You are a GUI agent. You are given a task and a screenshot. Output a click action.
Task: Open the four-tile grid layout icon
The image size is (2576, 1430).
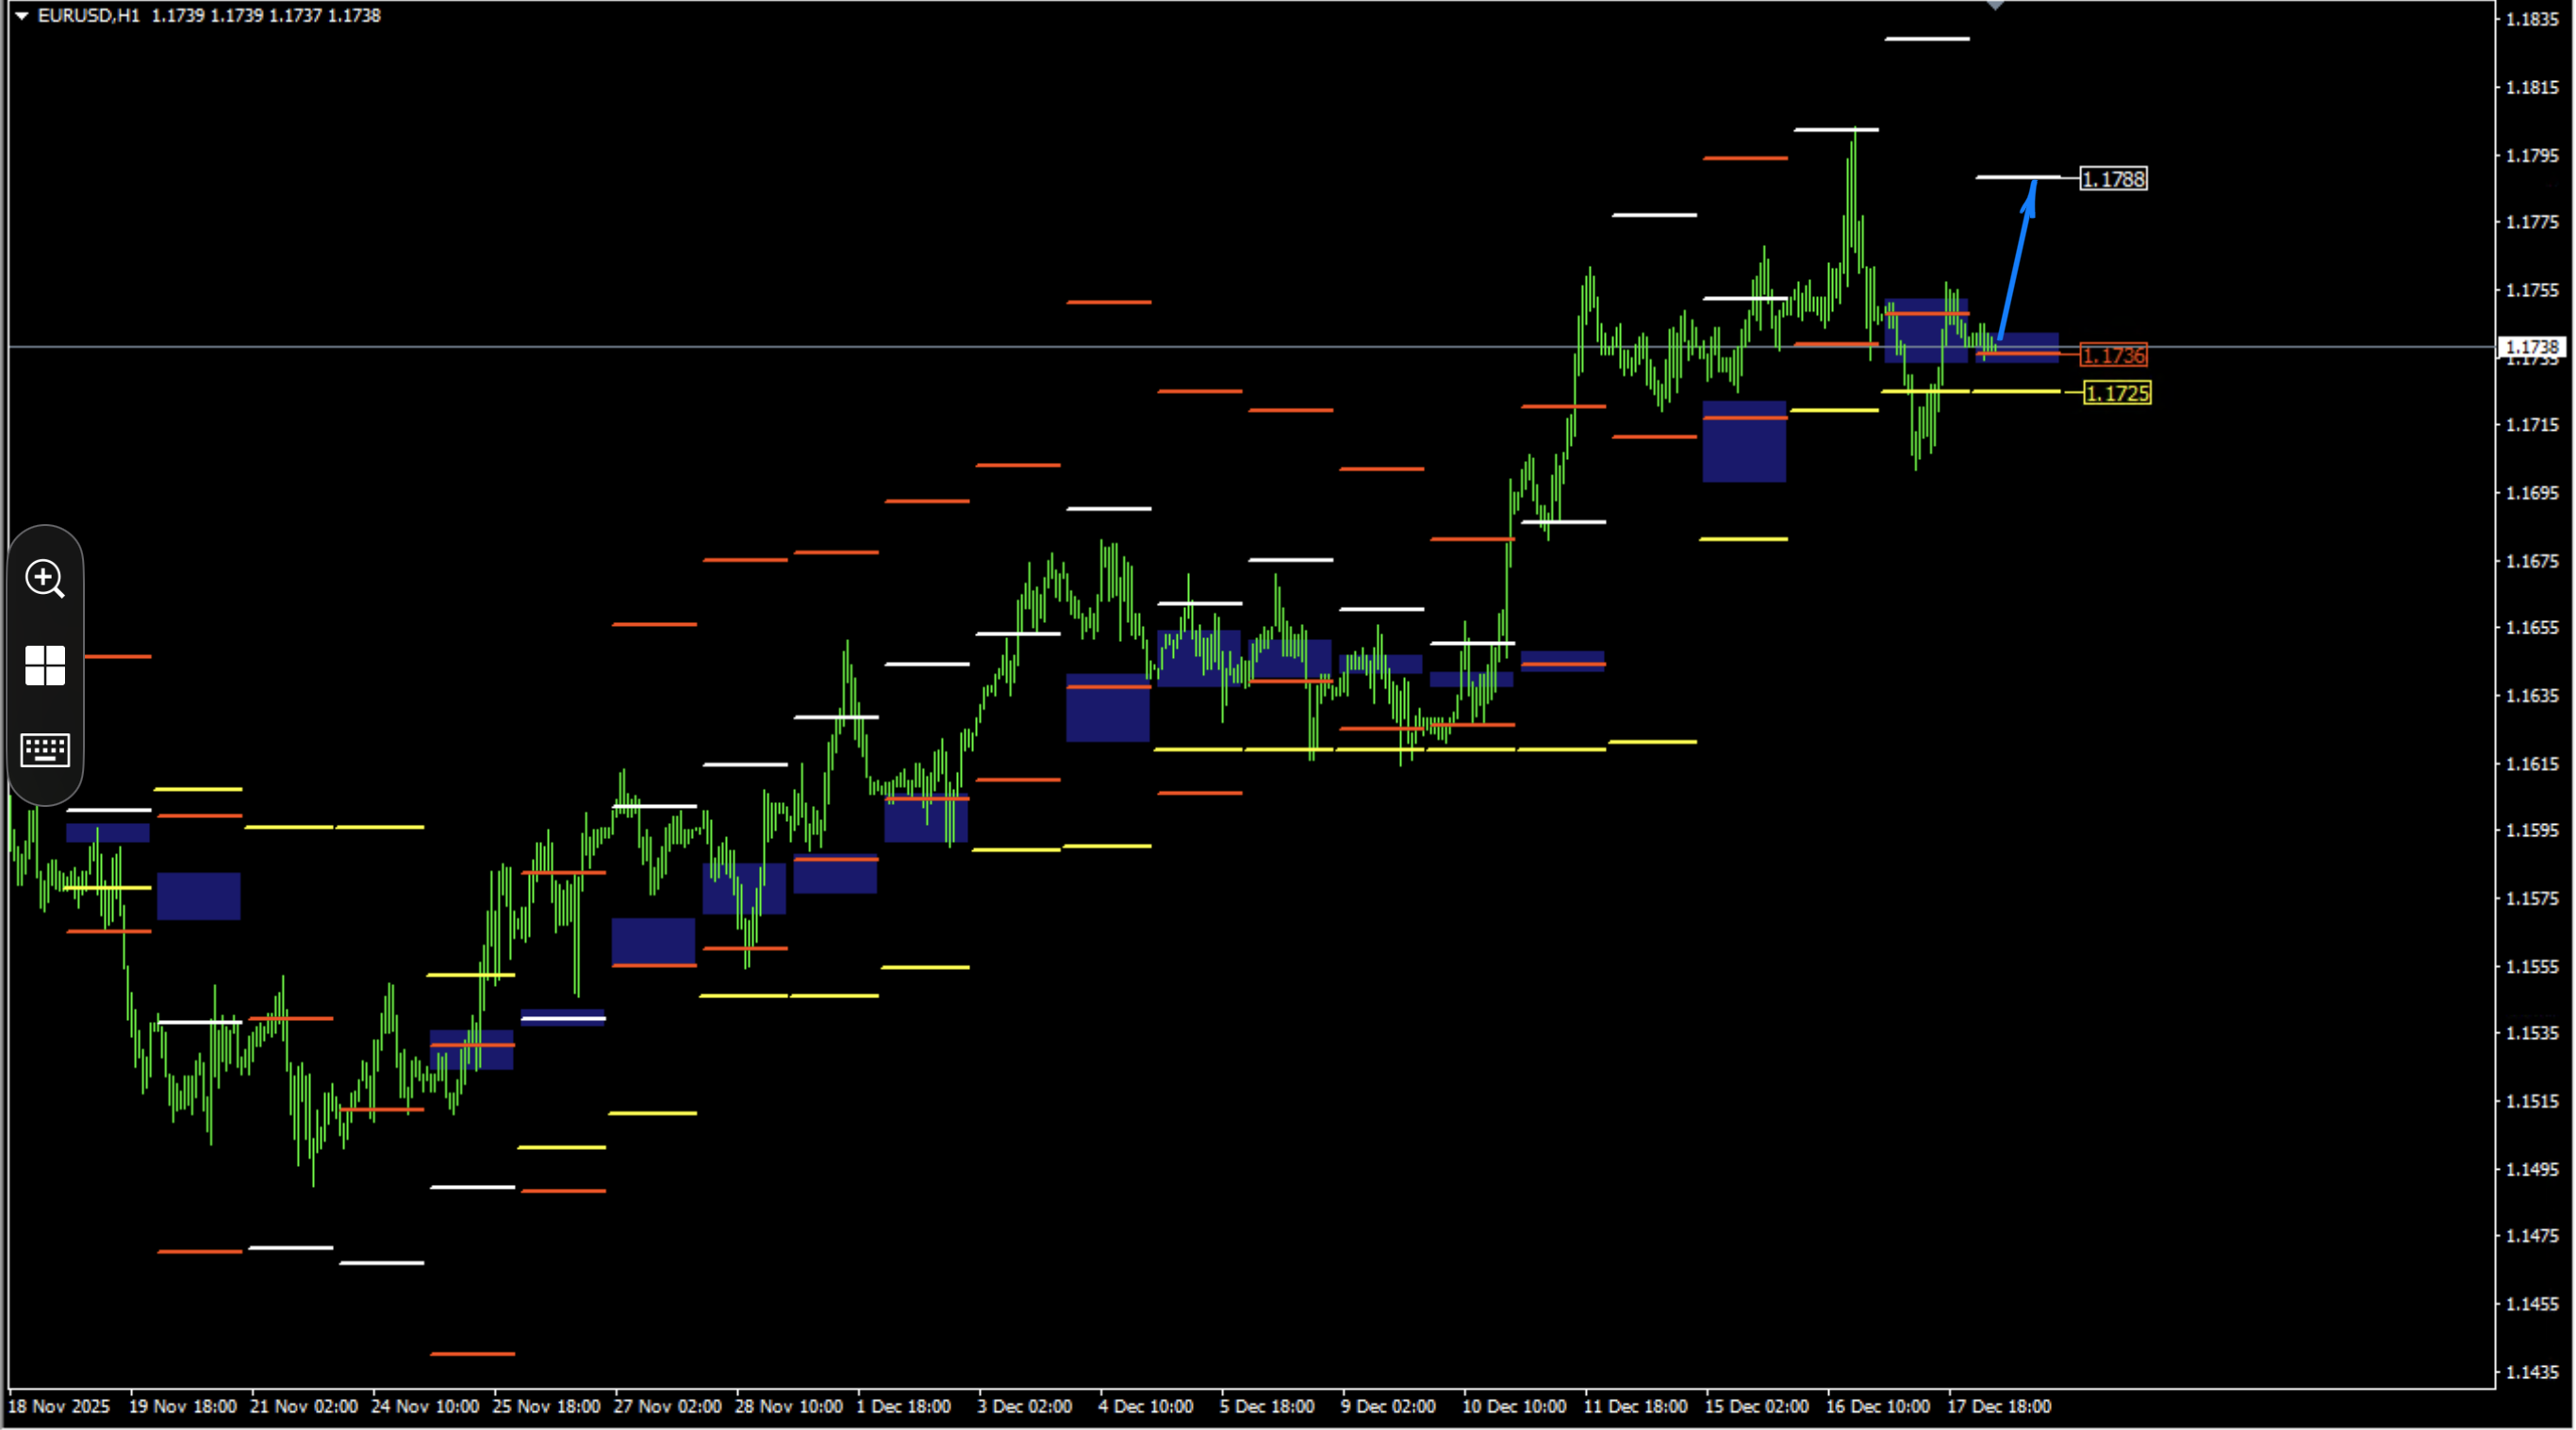click(x=45, y=665)
